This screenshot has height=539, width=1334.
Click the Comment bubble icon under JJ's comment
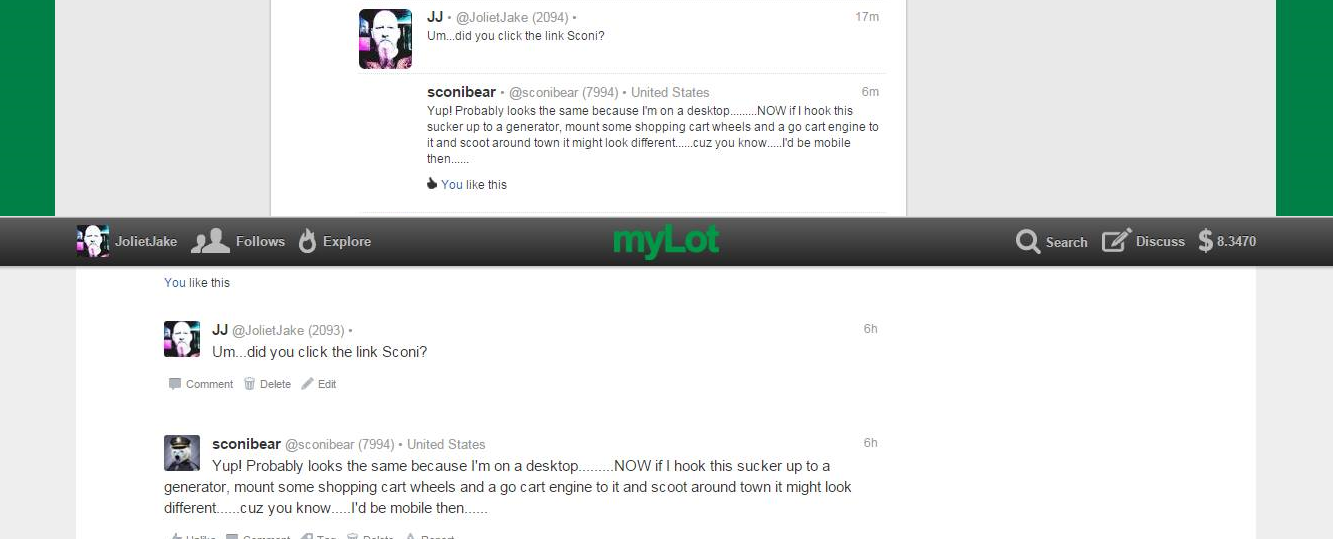click(175, 384)
